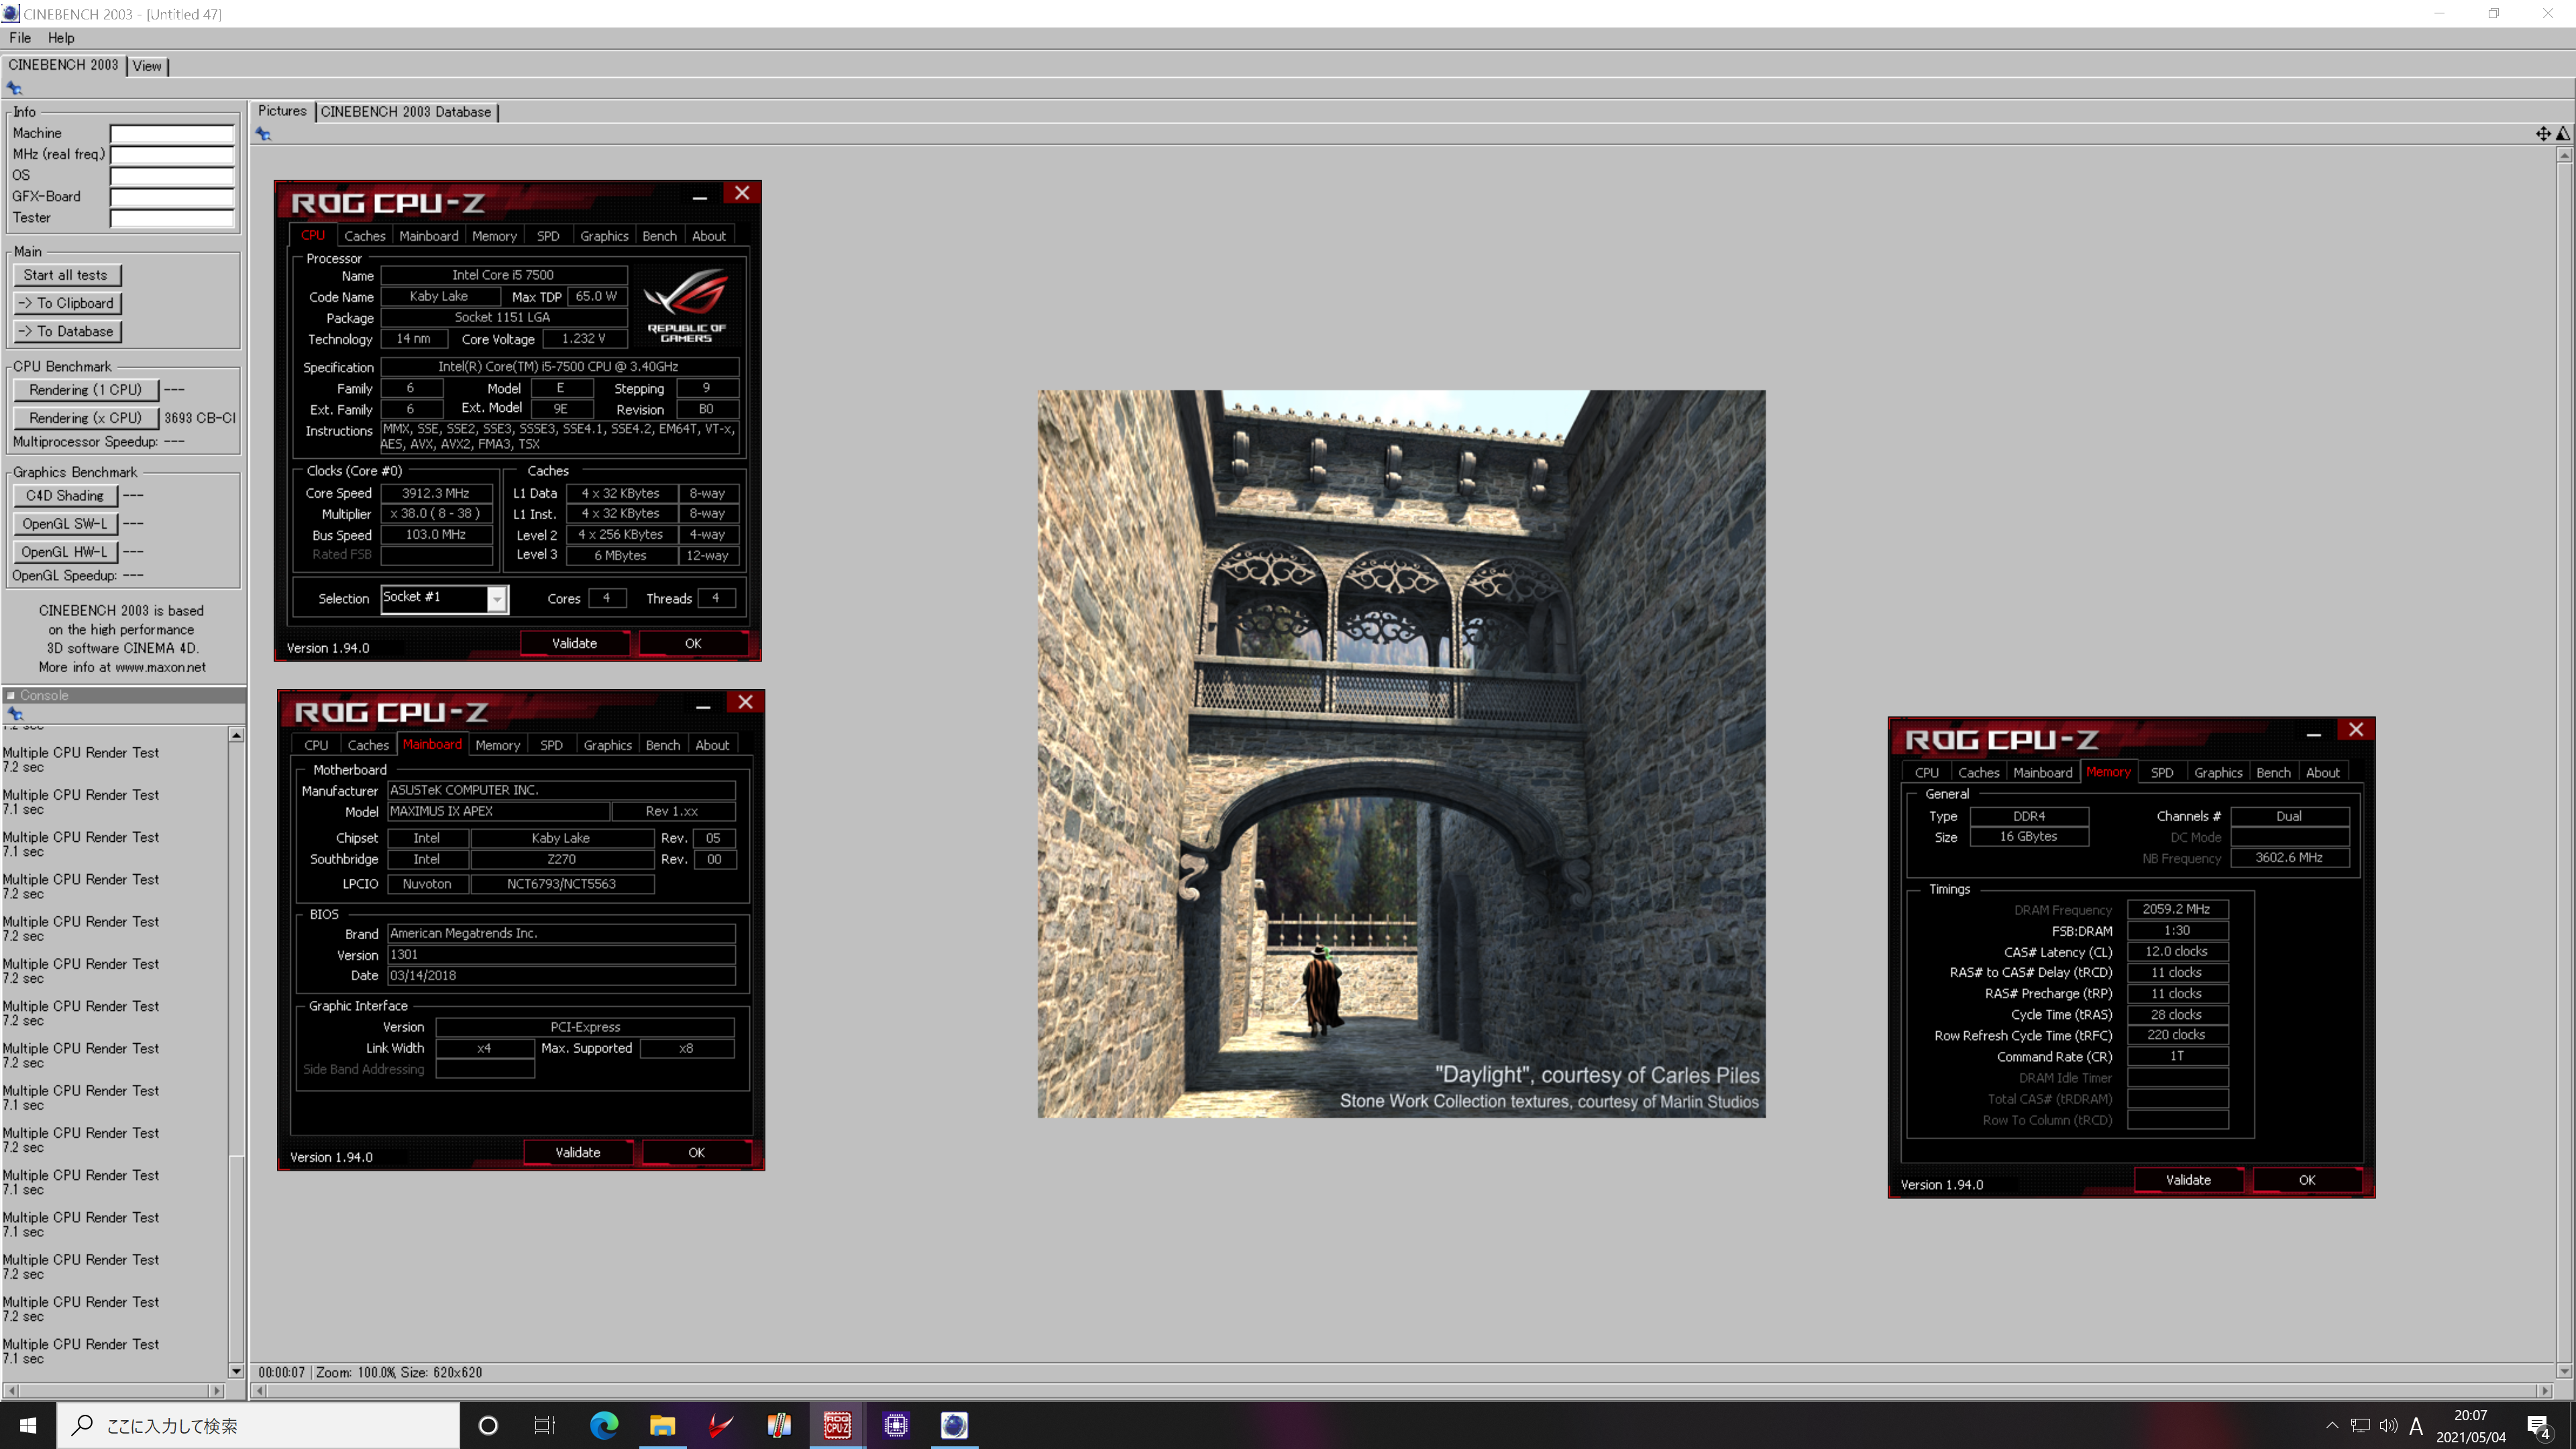Switch to CINEBENCH 2003 Database tab
Image resolution: width=2576 pixels, height=1449 pixels.
click(x=406, y=112)
